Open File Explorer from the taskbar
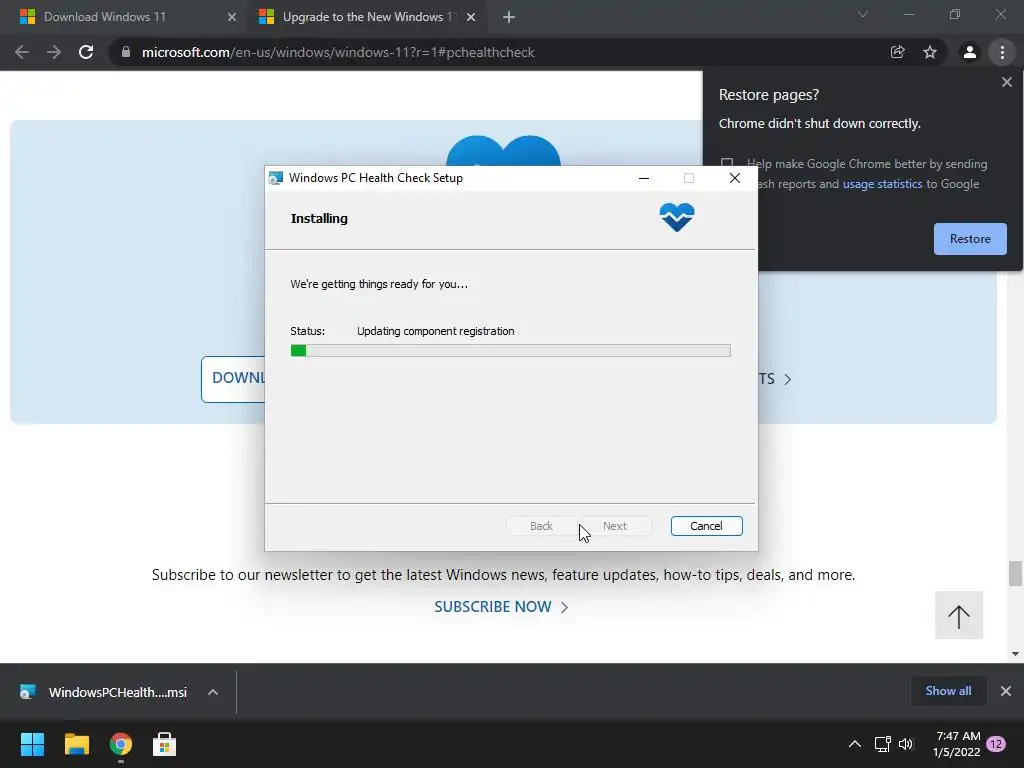This screenshot has height=768, width=1024. pyautogui.click(x=76, y=744)
